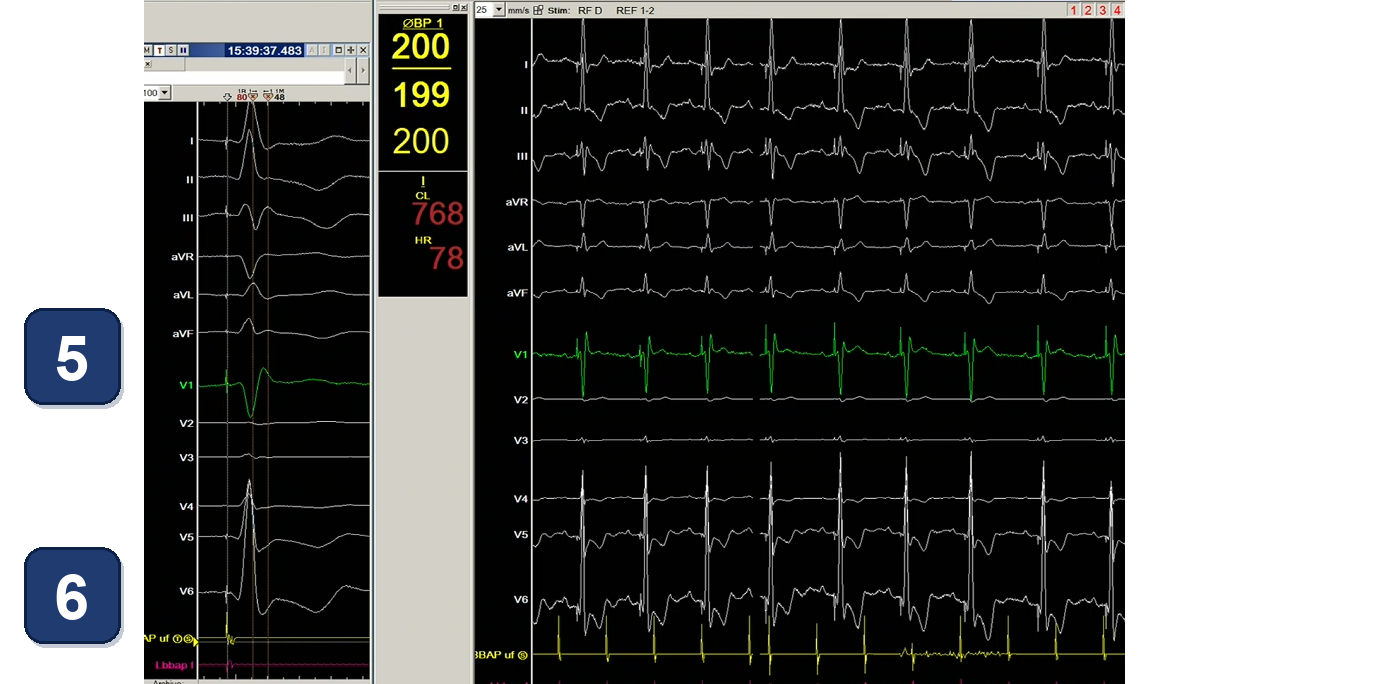Viewport: 1385px width, 684px height.
Task: Select lead II label in real-time window
Action: tap(523, 110)
